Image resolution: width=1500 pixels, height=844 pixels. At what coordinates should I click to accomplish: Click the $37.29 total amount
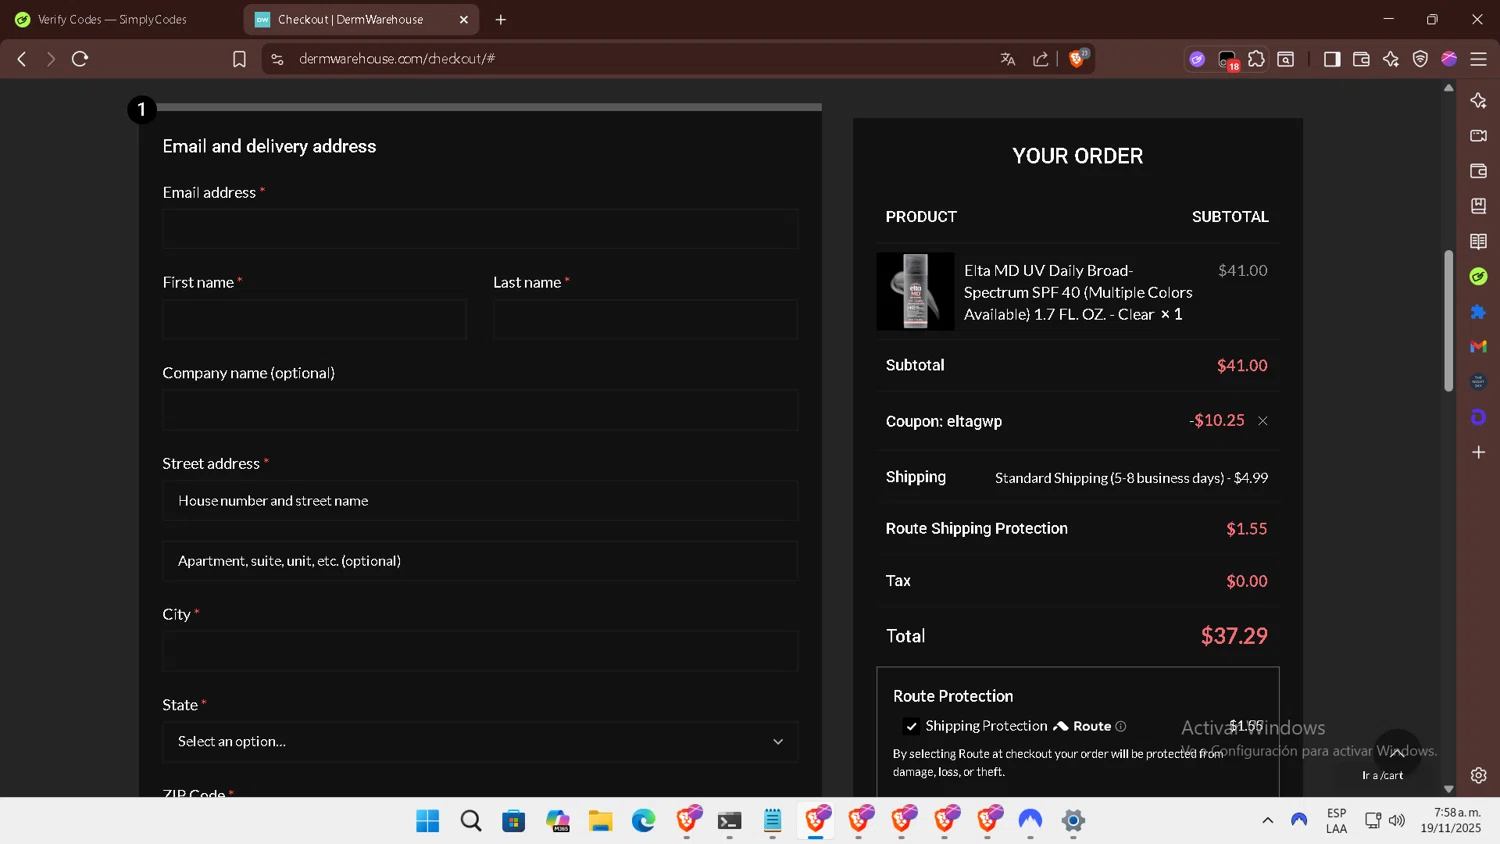pyautogui.click(x=1234, y=636)
